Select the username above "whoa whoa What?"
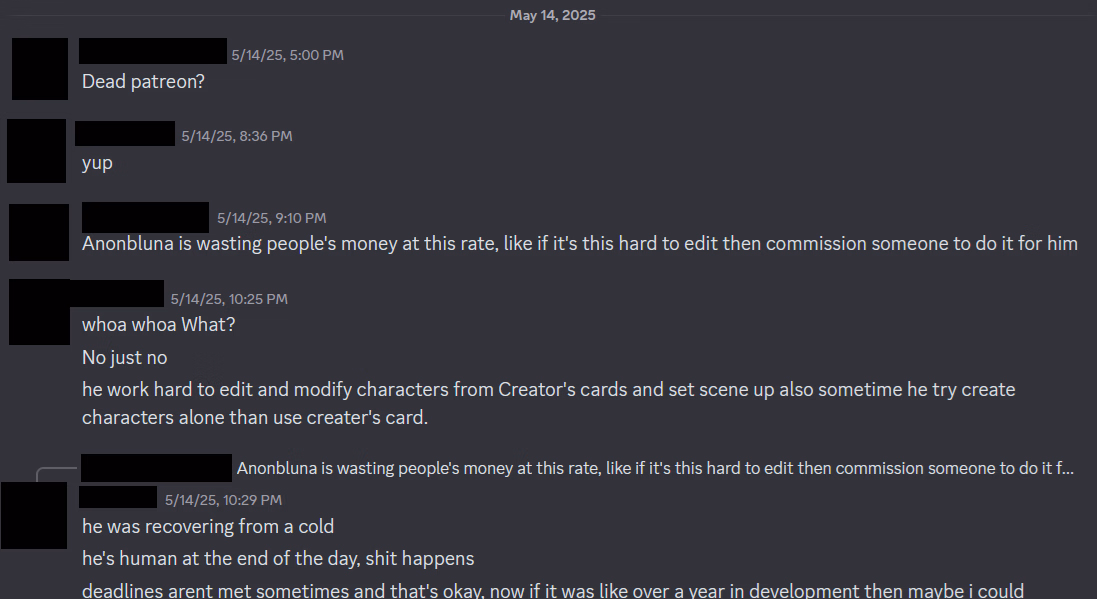 coord(122,294)
